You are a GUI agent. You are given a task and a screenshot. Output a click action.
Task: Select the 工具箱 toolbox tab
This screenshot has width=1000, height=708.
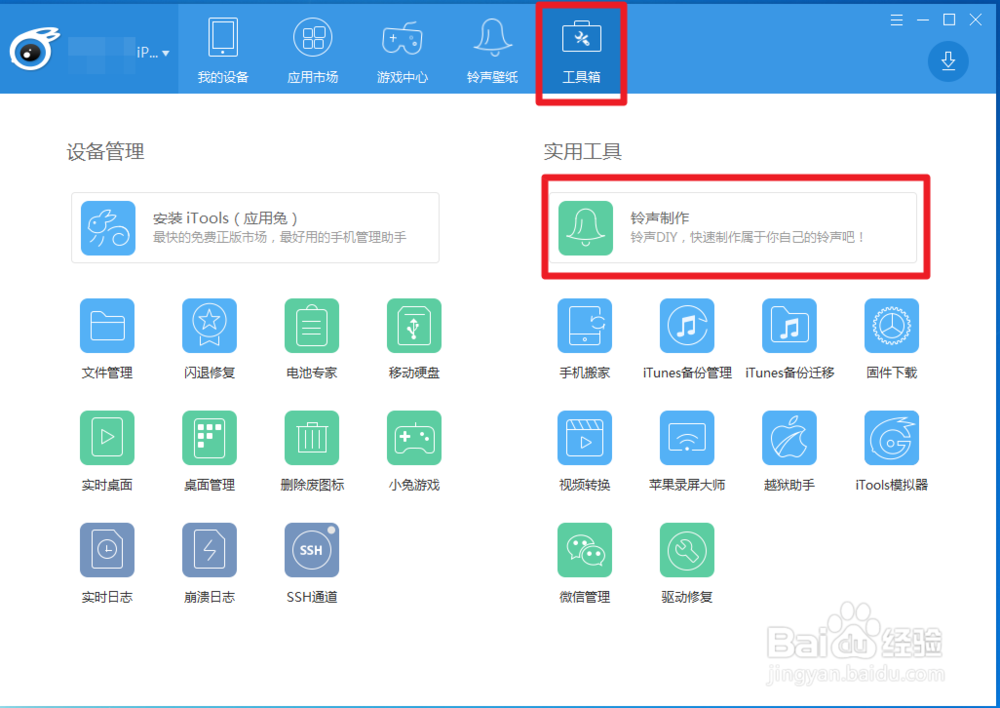click(581, 51)
